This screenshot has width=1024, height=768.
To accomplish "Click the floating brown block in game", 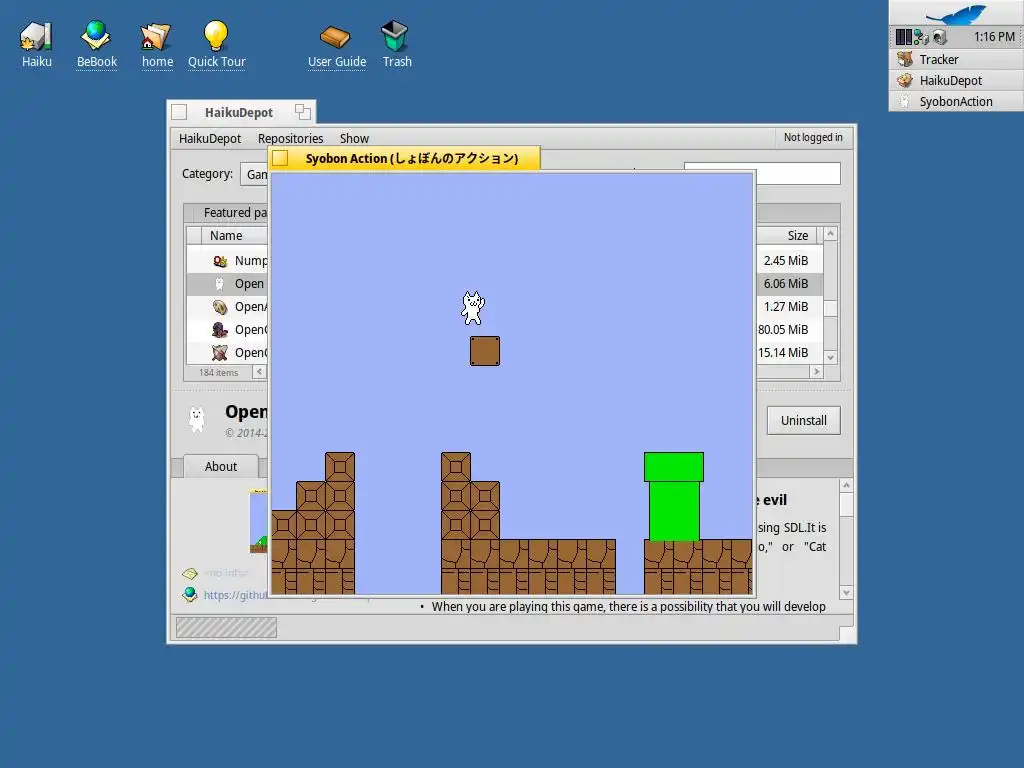I will tap(485, 351).
